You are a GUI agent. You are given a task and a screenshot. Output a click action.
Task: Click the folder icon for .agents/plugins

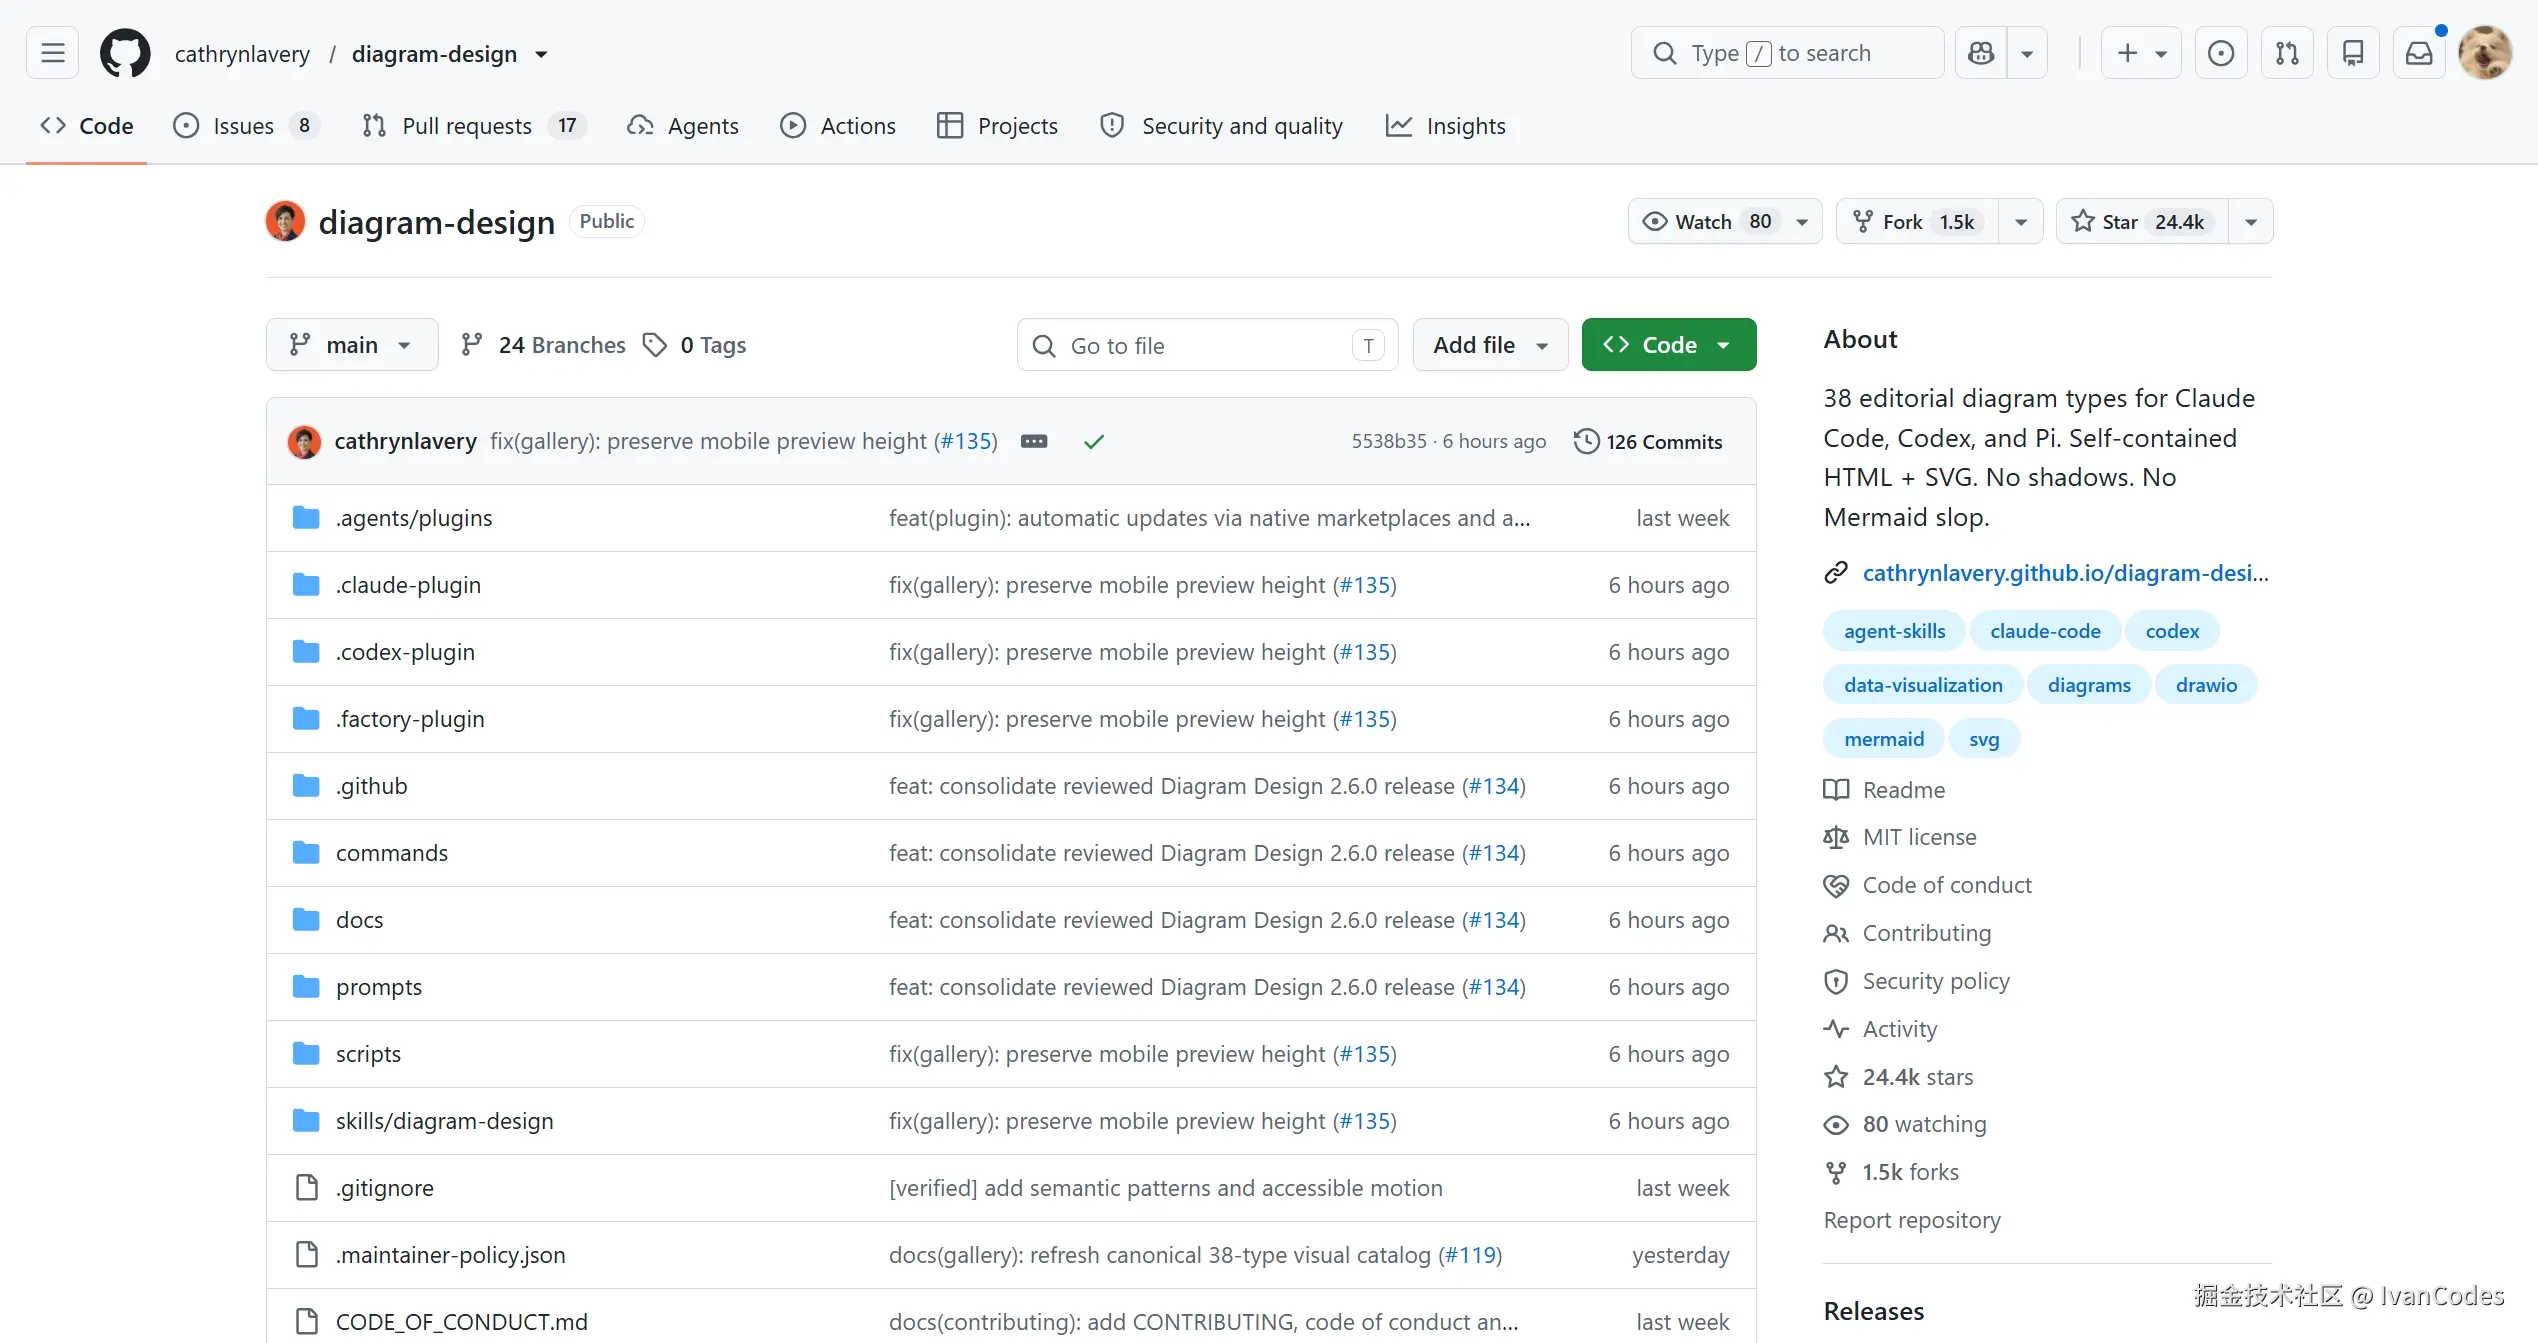[306, 518]
